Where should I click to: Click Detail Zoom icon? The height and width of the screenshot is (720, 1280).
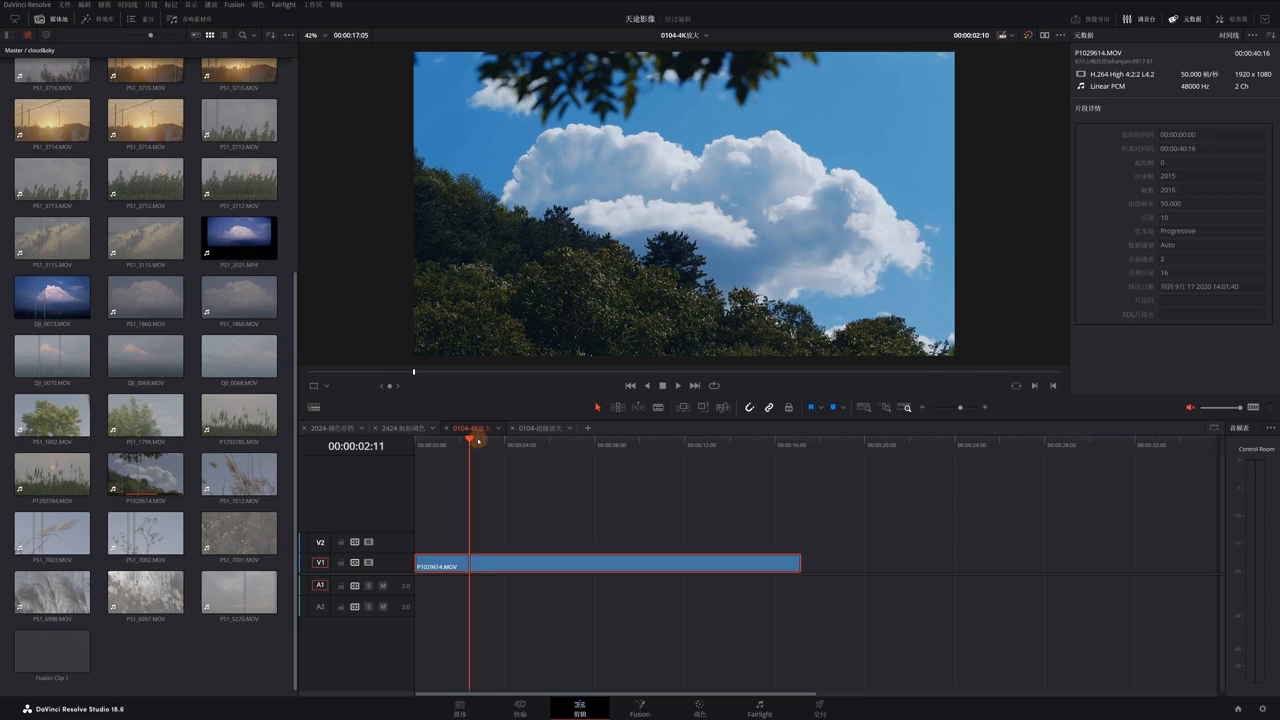click(x=886, y=407)
